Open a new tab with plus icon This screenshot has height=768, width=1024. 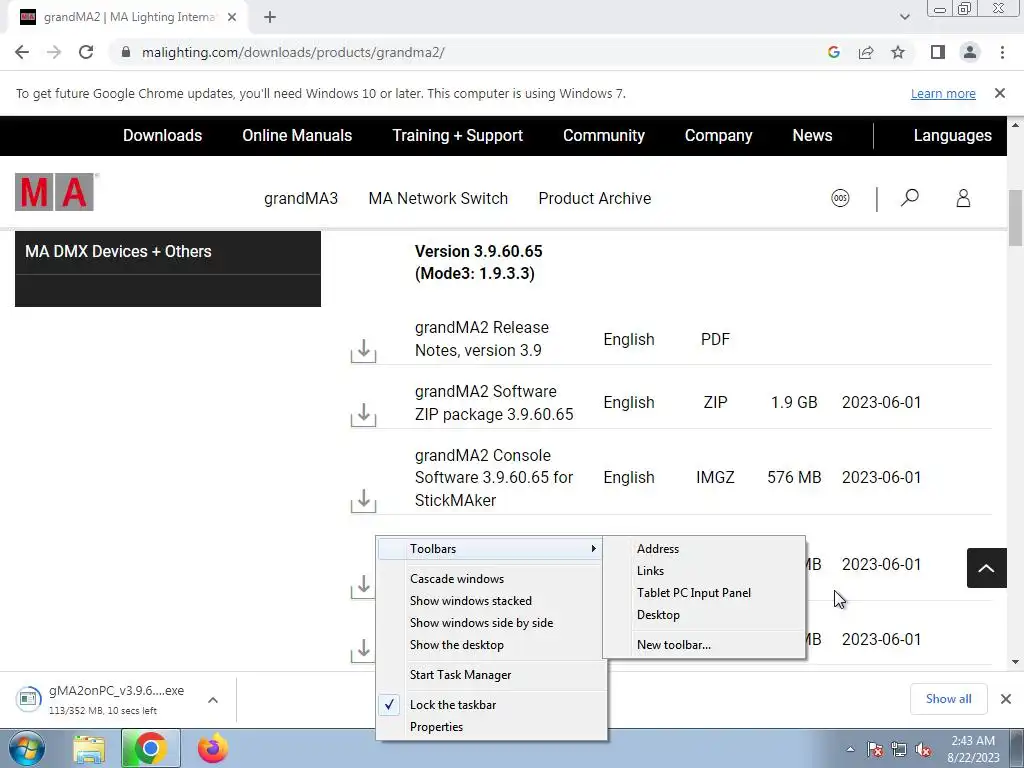point(270,18)
